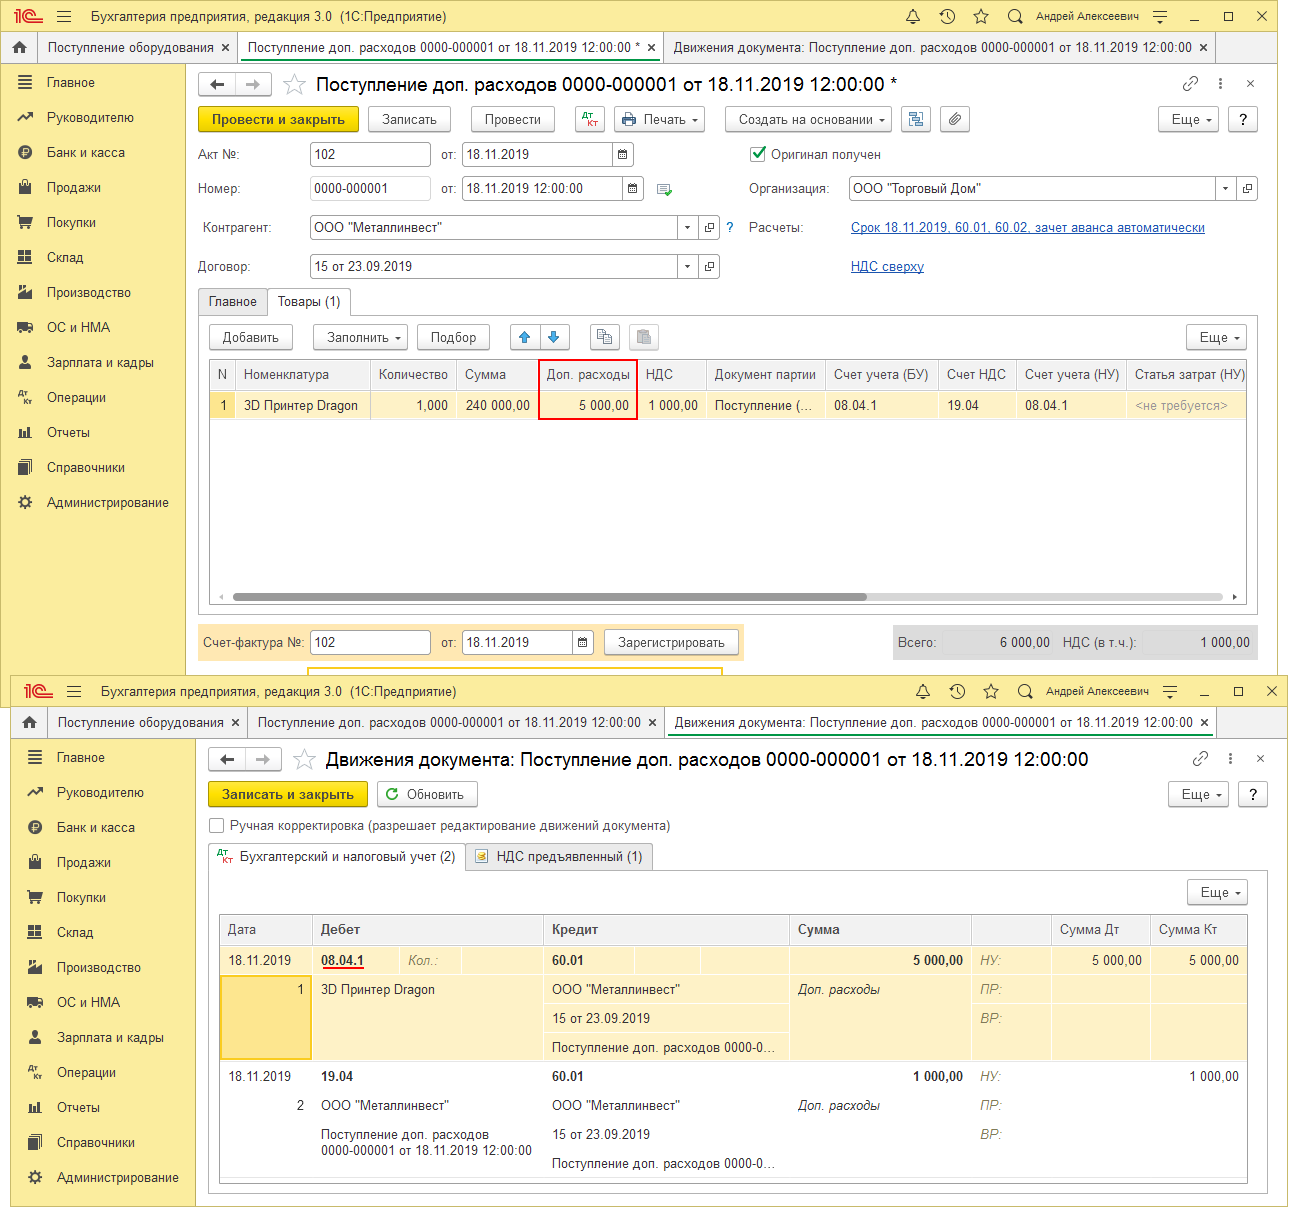The width and height of the screenshot is (1291, 1209).
Task: Click Провести button
Action: coord(513,119)
